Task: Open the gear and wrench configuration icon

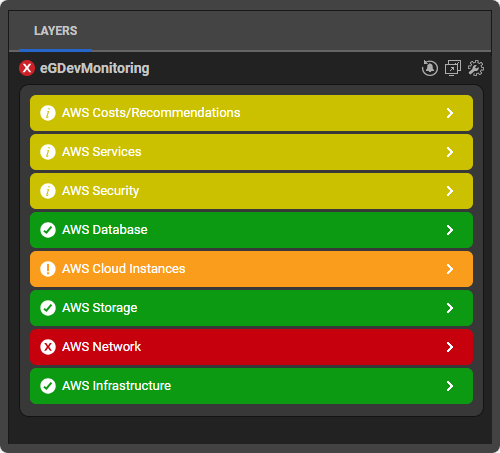Action: 476,68
